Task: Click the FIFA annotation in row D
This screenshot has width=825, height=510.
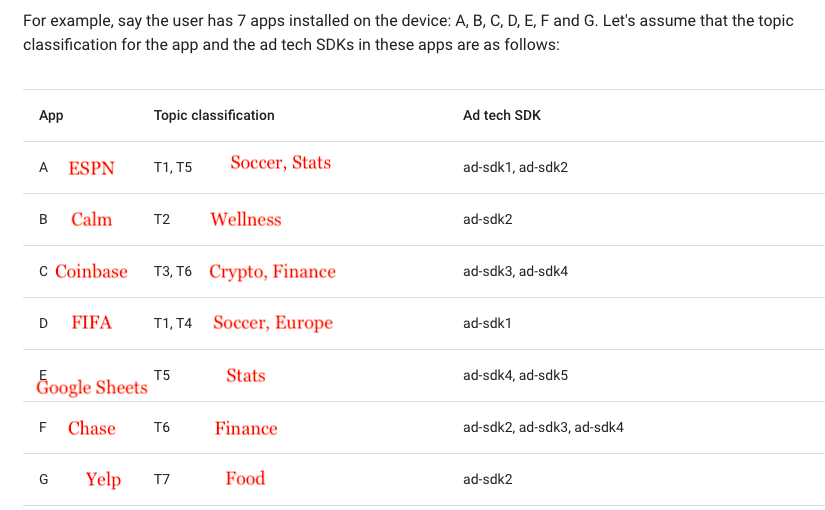Action: click(x=92, y=322)
